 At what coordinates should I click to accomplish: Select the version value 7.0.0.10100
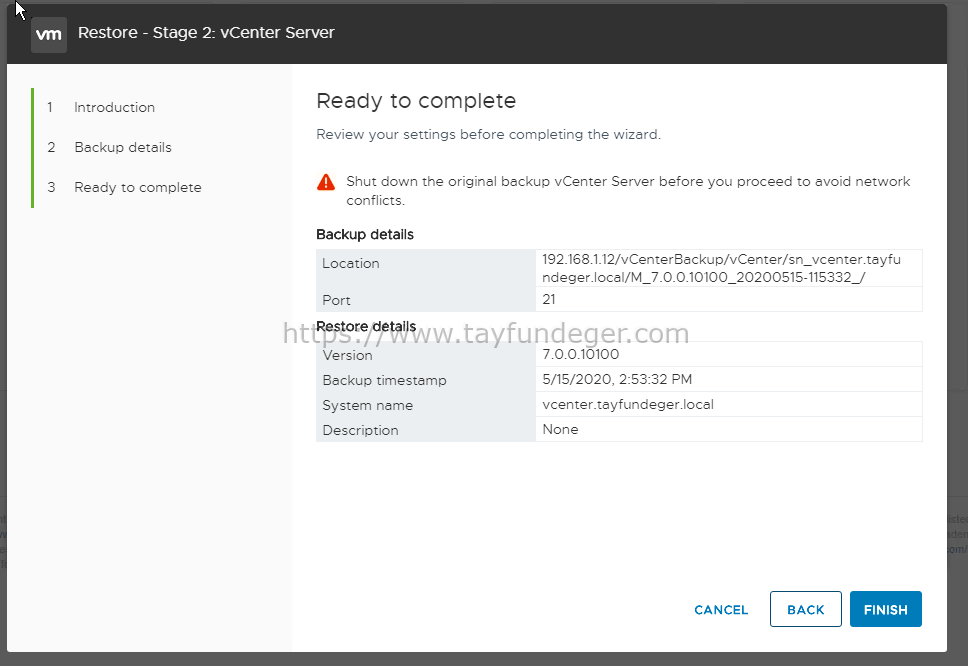tap(580, 354)
